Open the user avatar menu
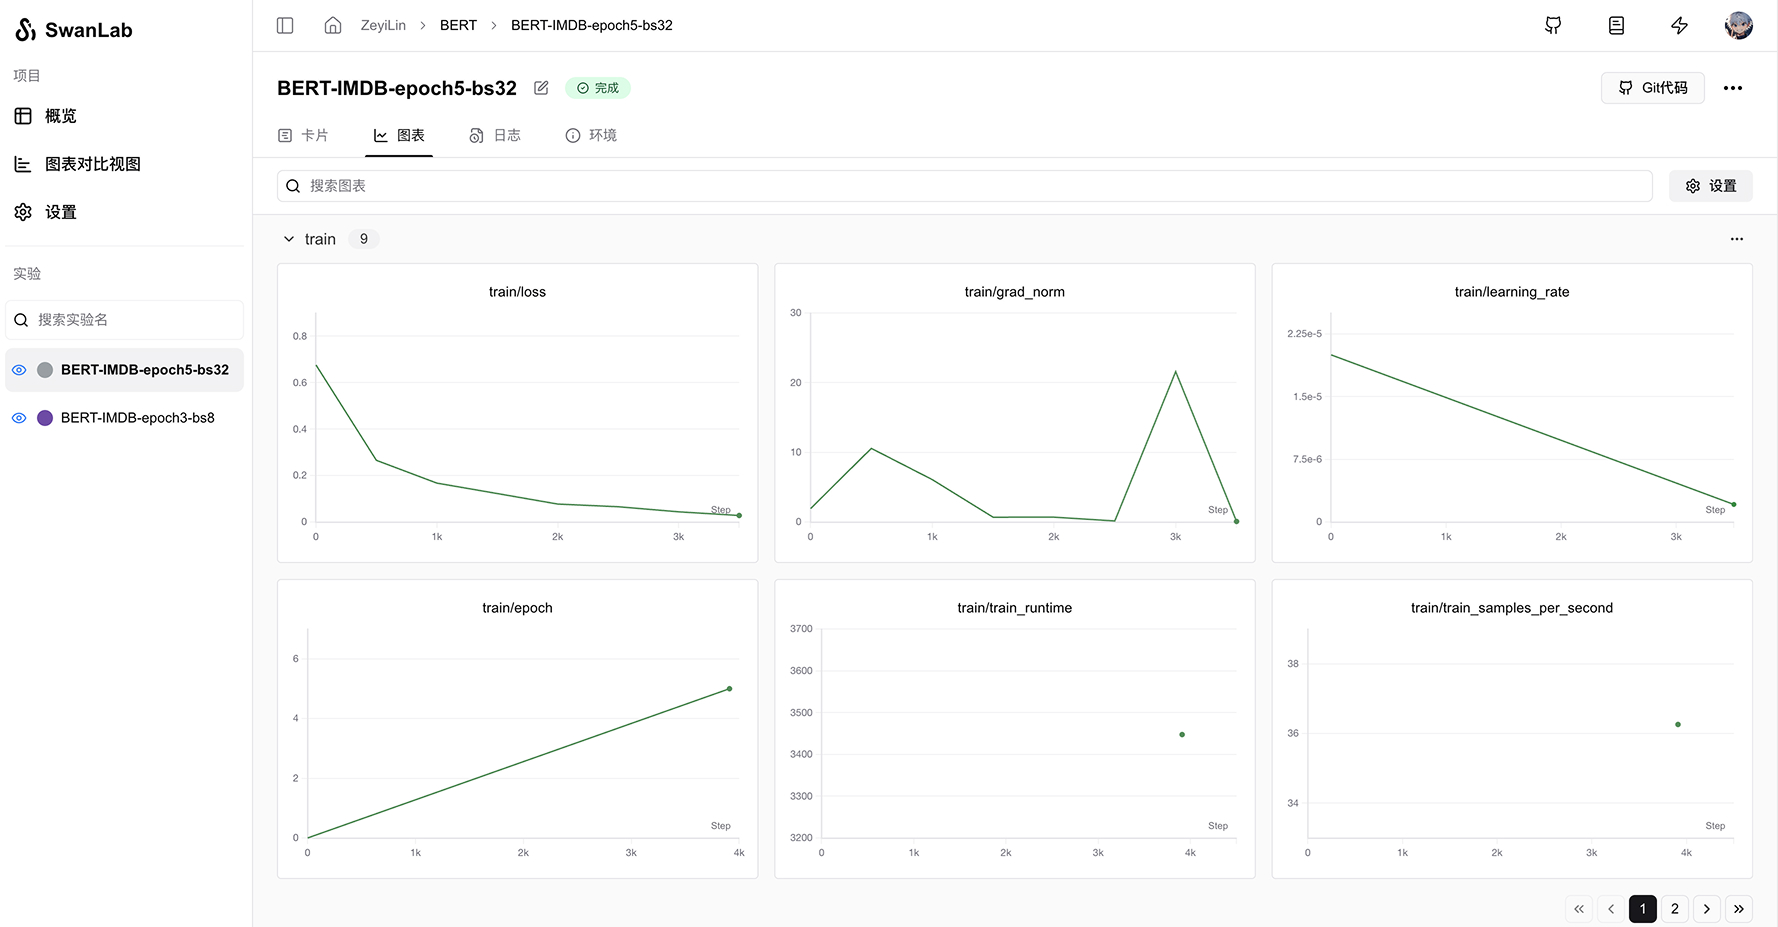1778x927 pixels. pos(1738,26)
